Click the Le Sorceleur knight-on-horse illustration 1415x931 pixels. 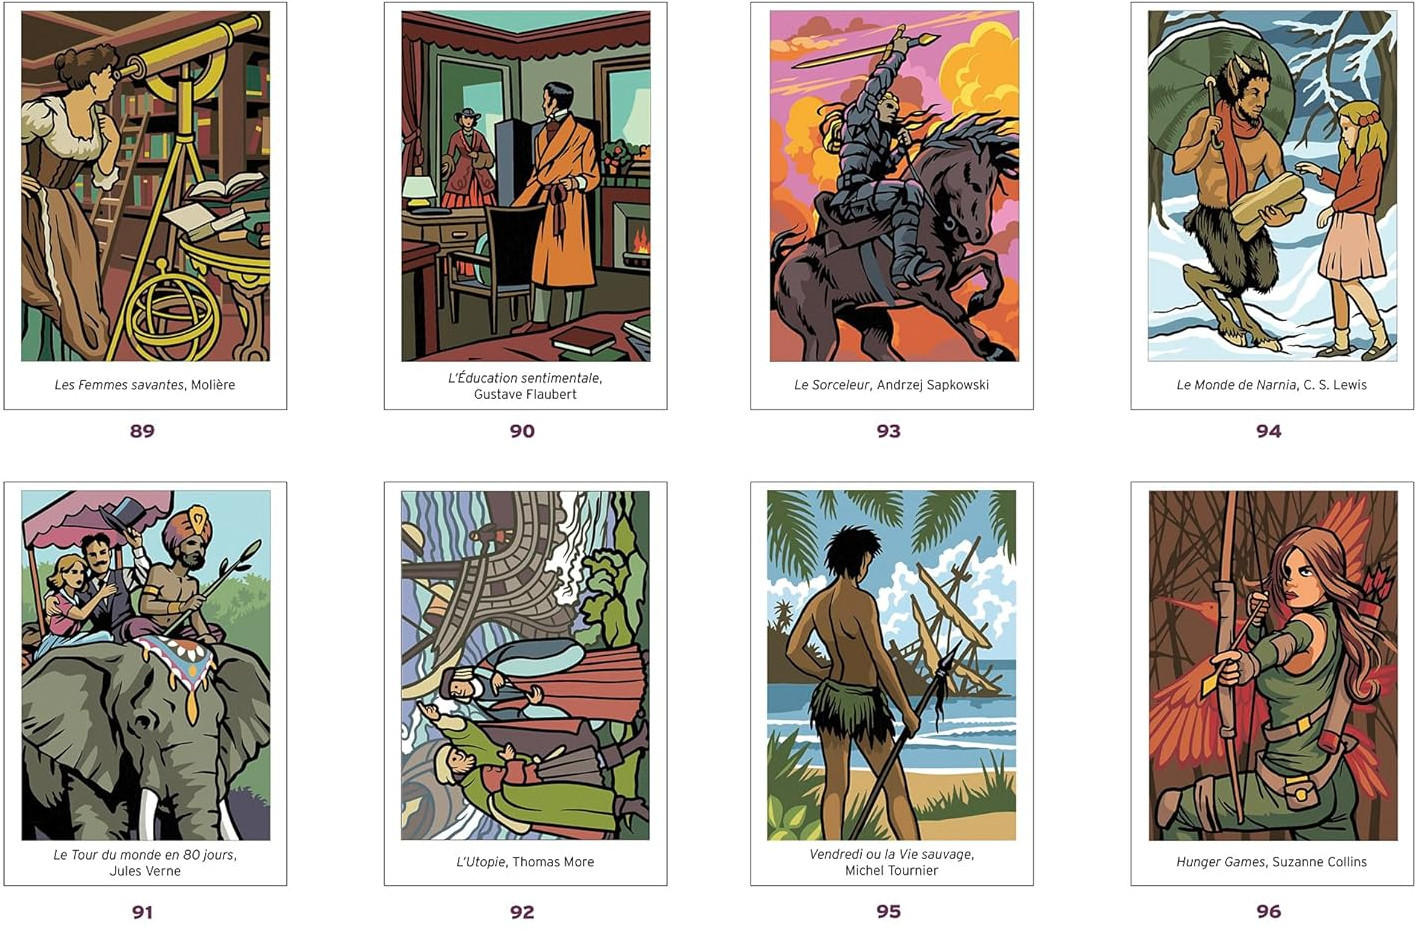(x=894, y=186)
